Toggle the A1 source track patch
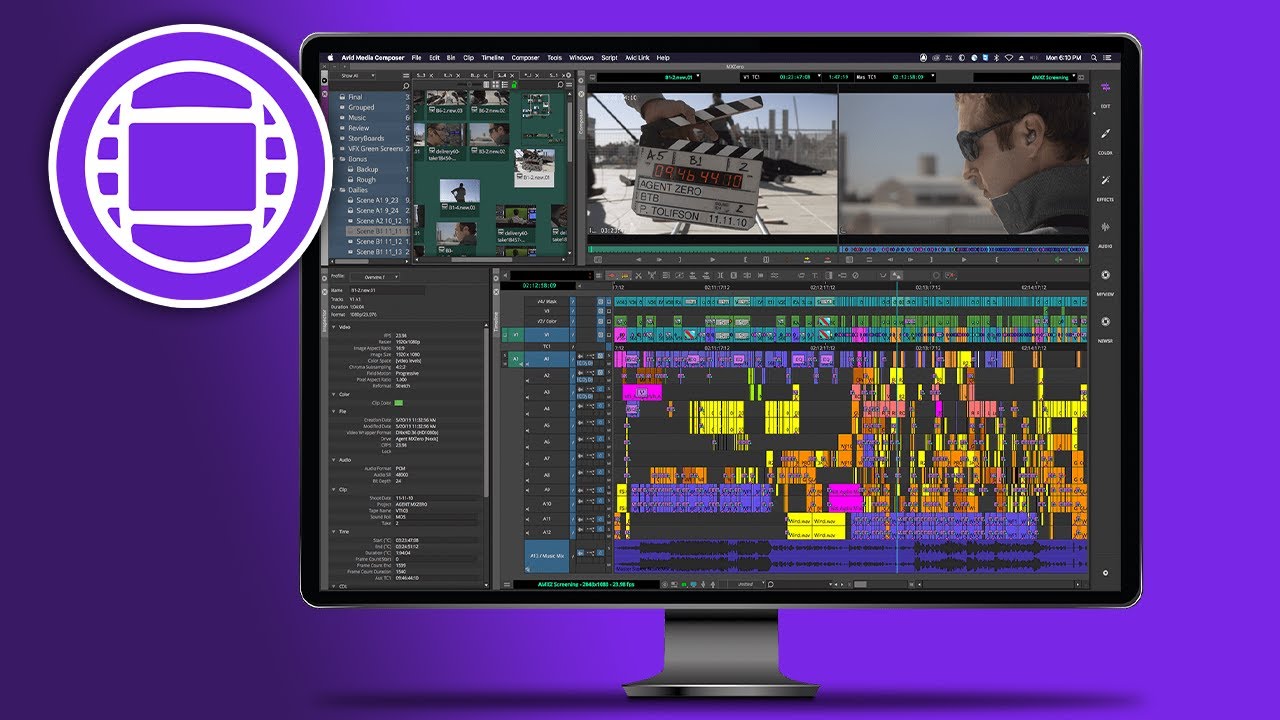The height and width of the screenshot is (720, 1280). (516, 359)
